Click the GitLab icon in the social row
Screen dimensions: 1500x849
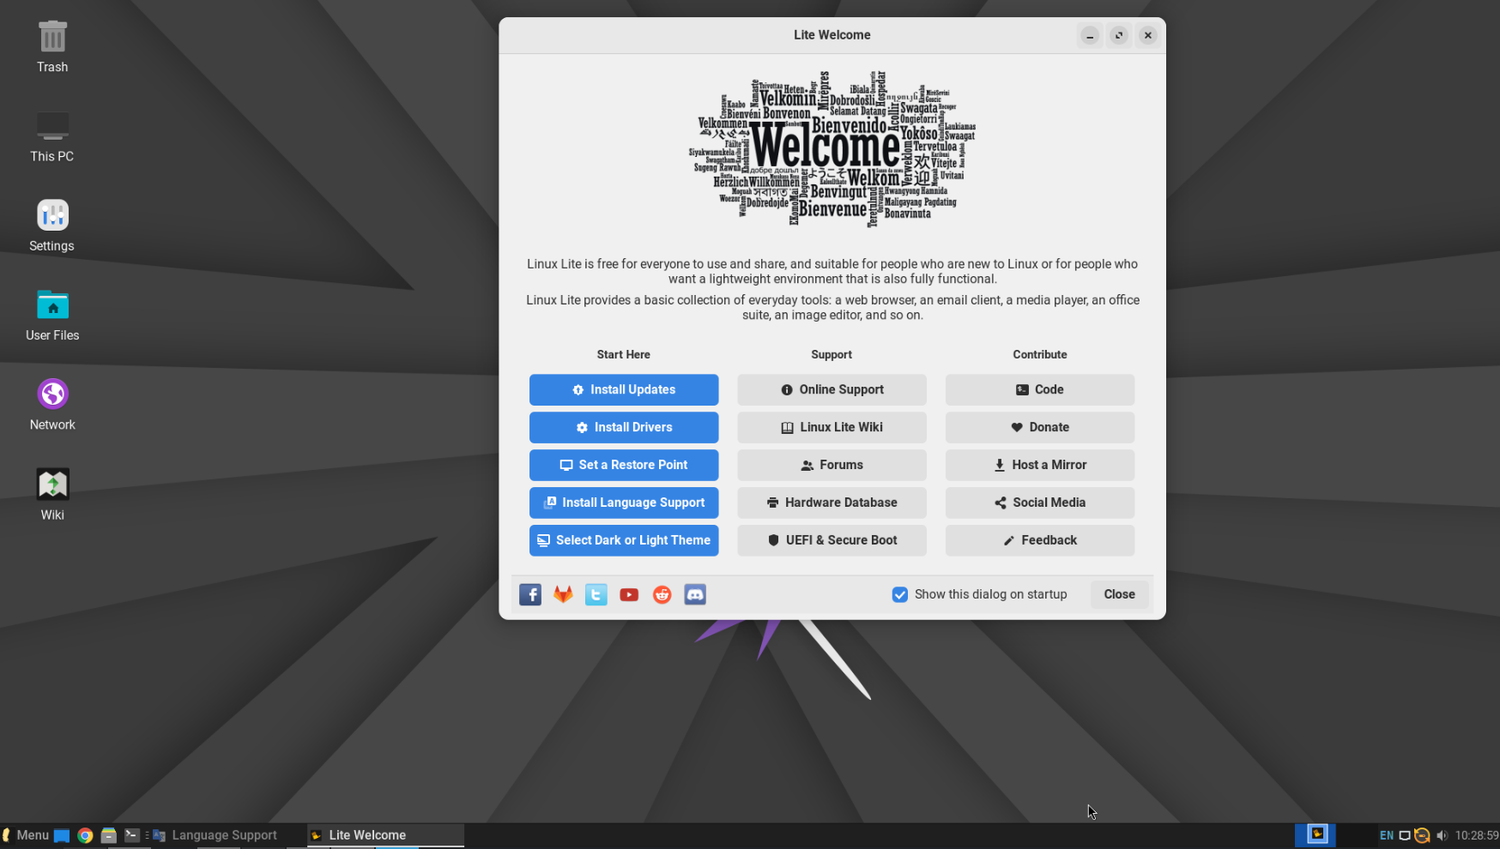click(x=563, y=593)
